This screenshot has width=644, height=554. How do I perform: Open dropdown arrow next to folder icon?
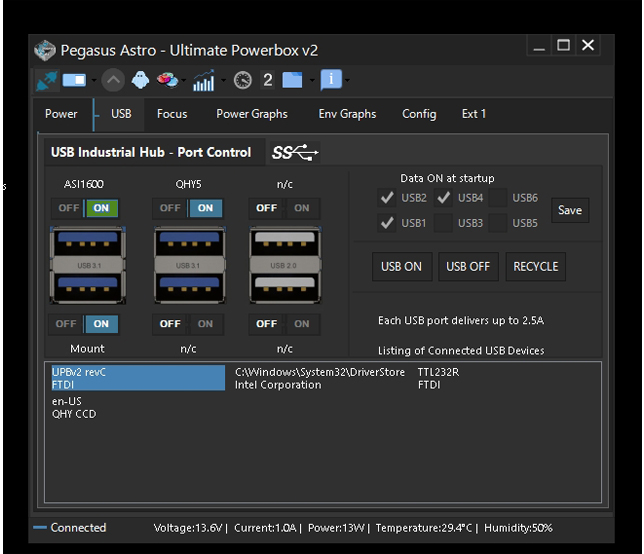pyautogui.click(x=312, y=80)
